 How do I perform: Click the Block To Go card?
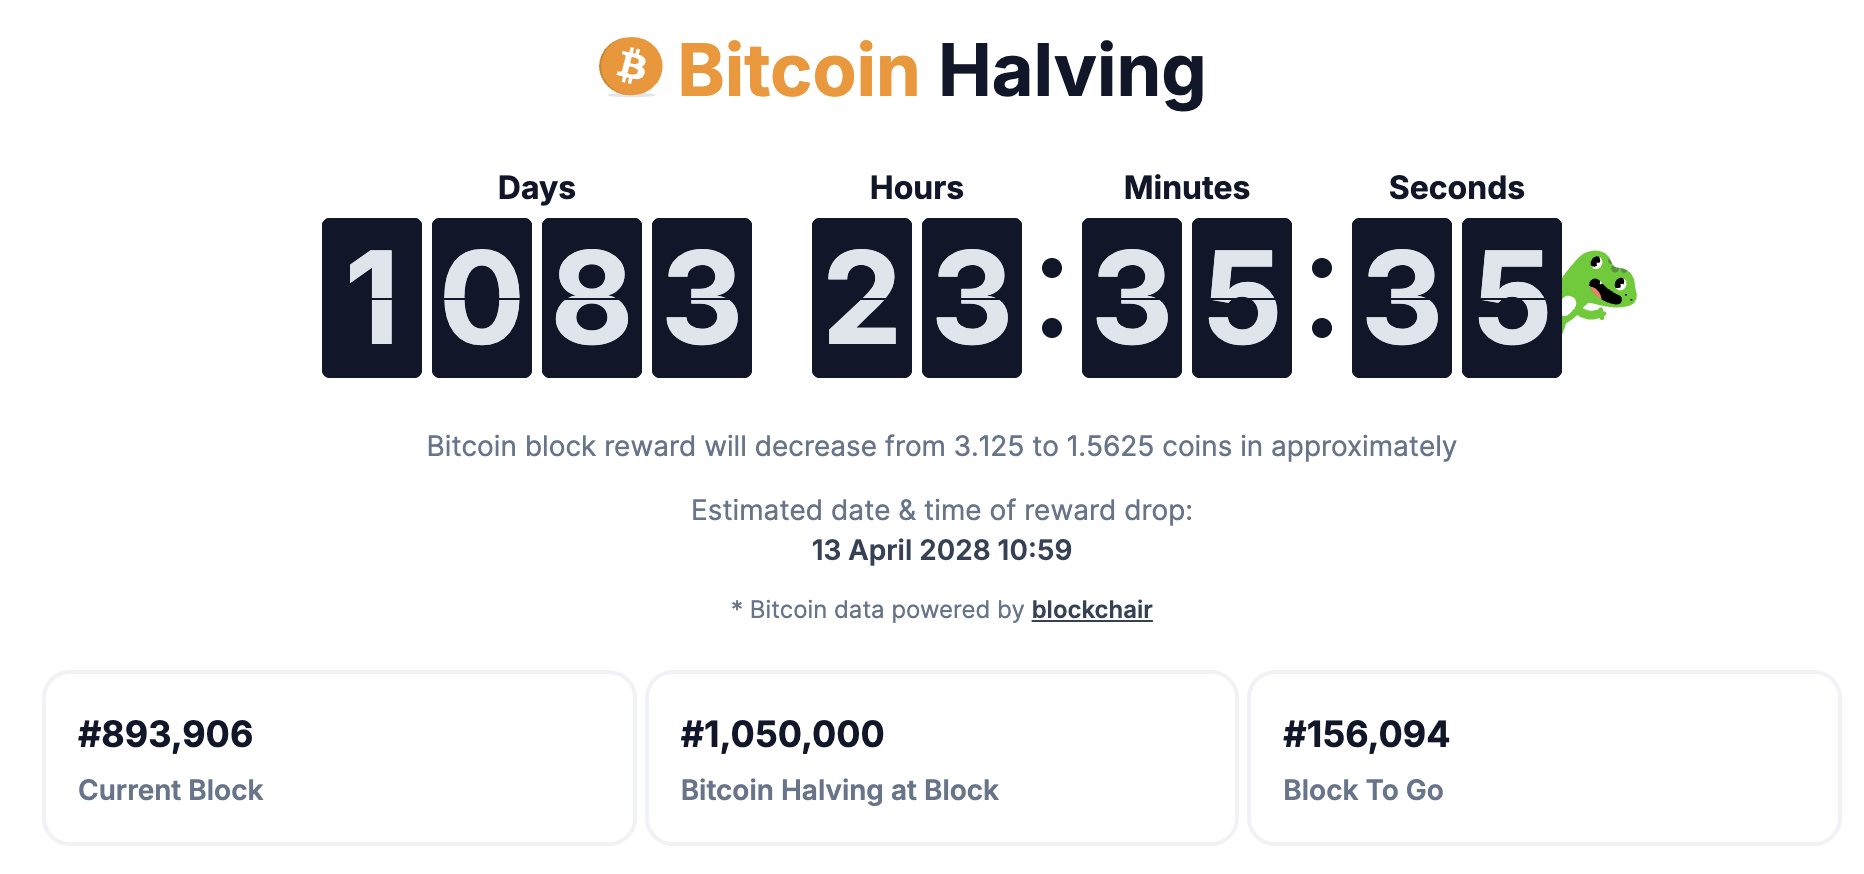pos(1543,758)
